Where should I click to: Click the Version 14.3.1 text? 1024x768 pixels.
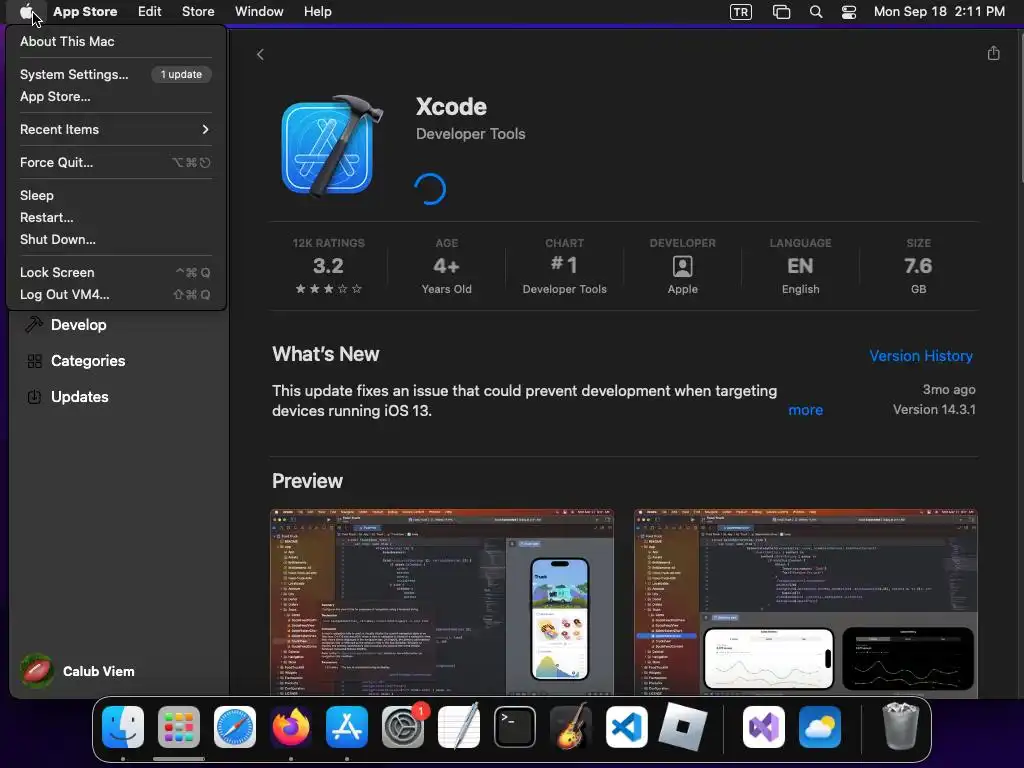click(x=934, y=409)
